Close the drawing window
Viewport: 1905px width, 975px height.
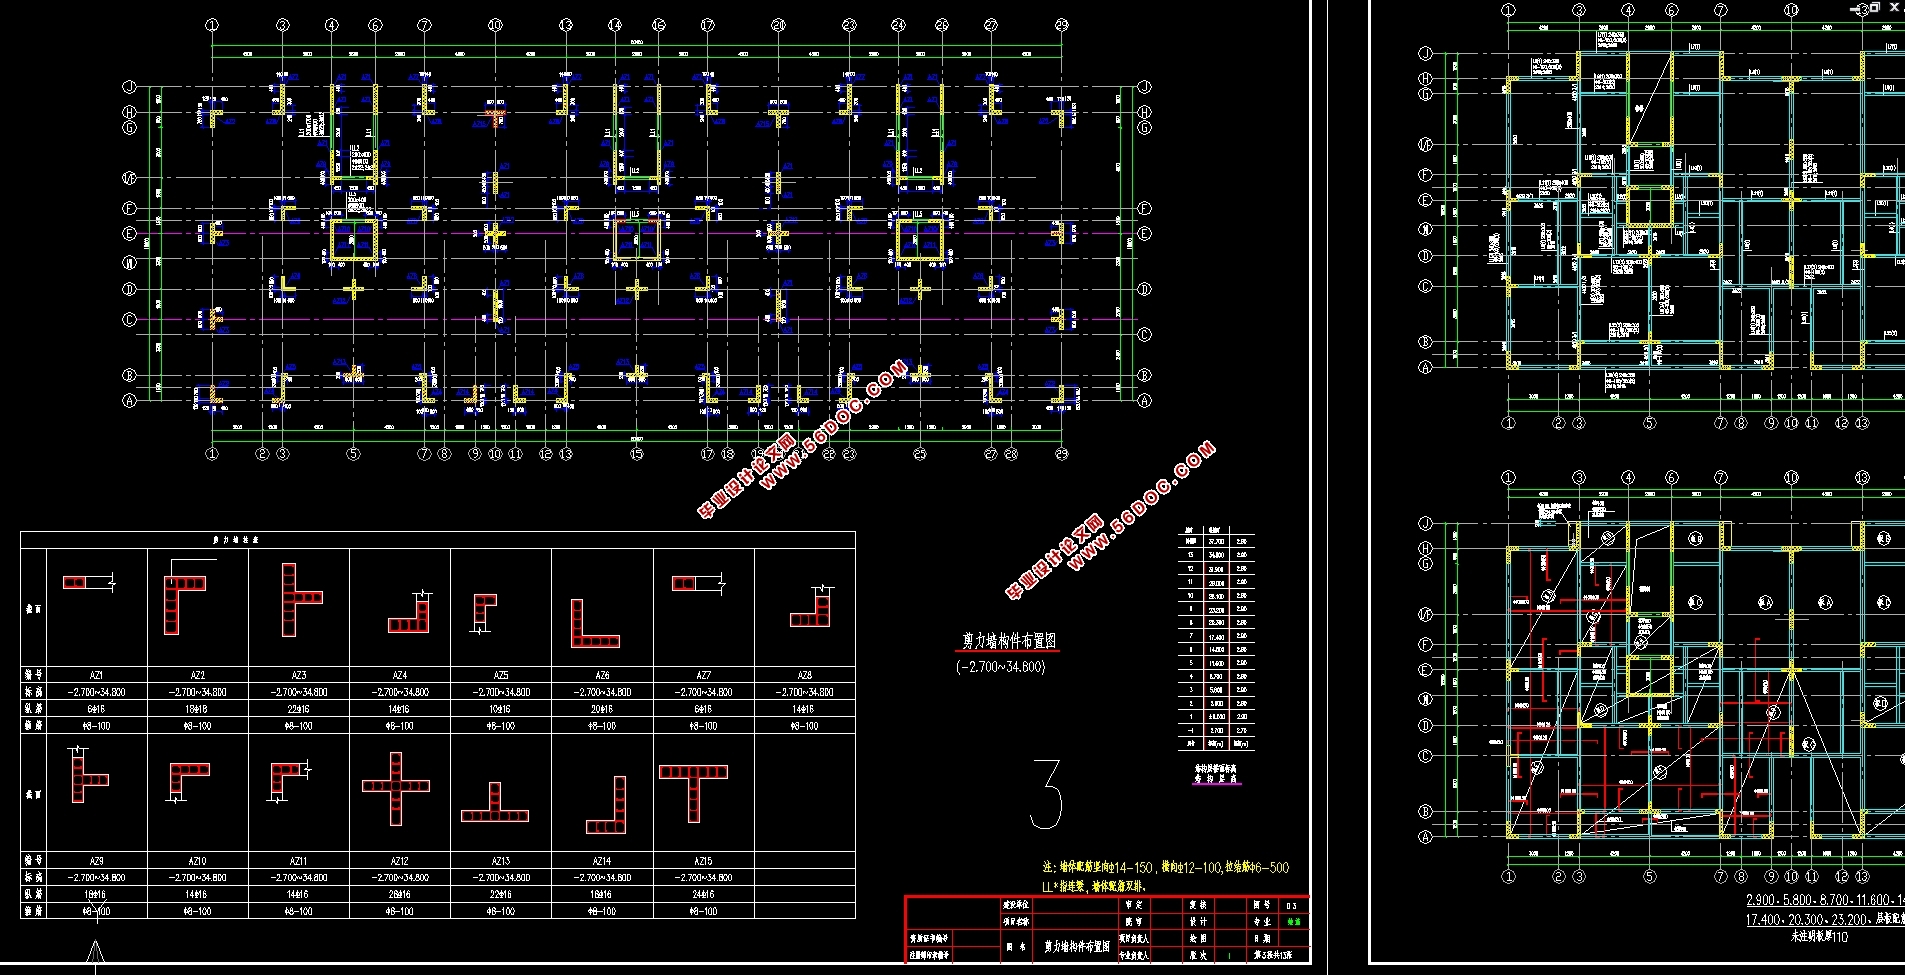click(1893, 7)
